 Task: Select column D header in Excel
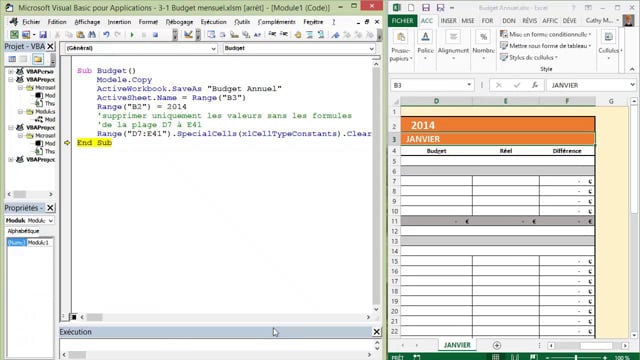click(x=436, y=101)
